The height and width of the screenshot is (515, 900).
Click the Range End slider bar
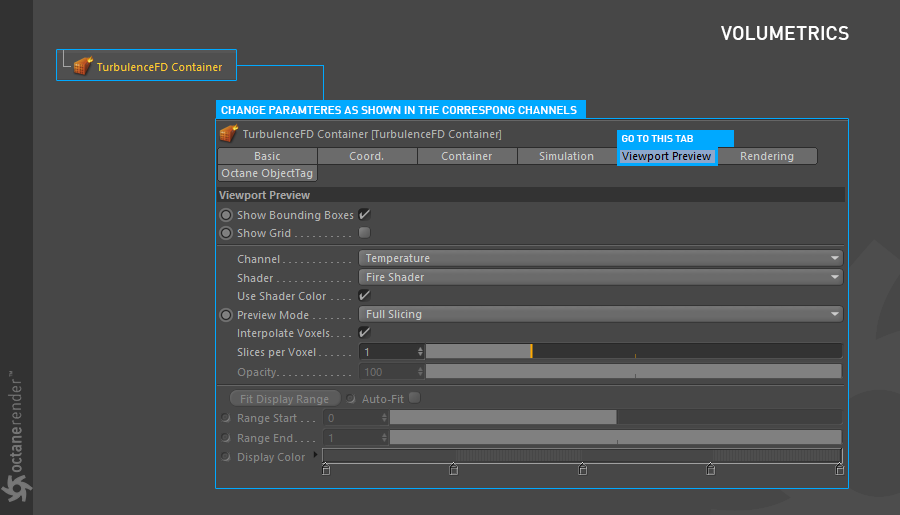click(616, 437)
